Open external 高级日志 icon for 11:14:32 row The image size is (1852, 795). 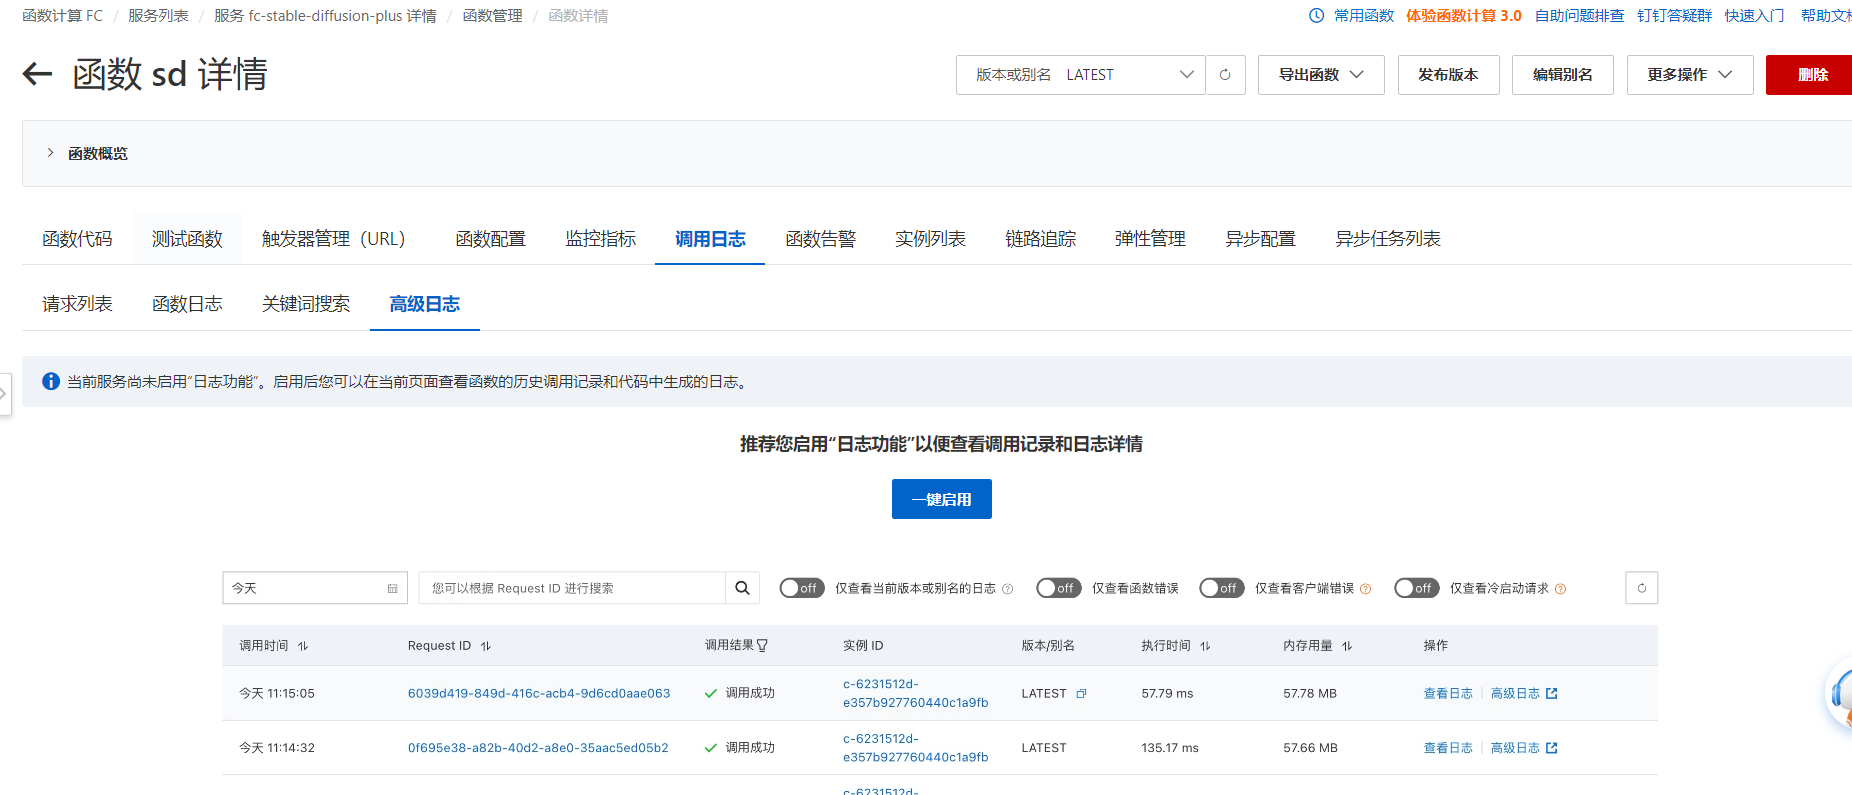(x=1552, y=748)
